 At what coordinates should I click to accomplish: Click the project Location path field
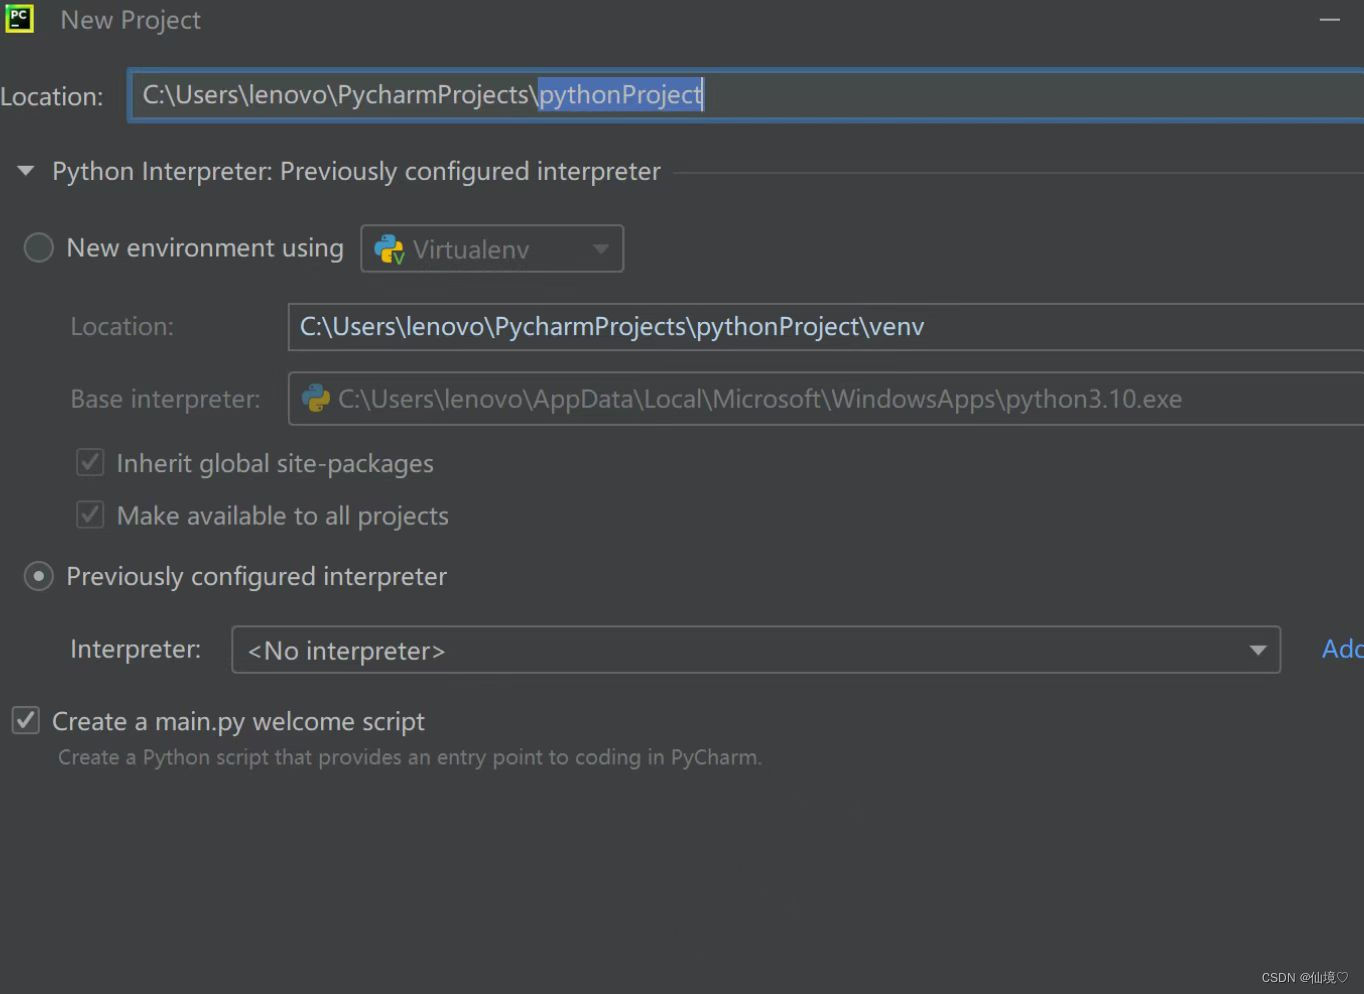(x=746, y=95)
